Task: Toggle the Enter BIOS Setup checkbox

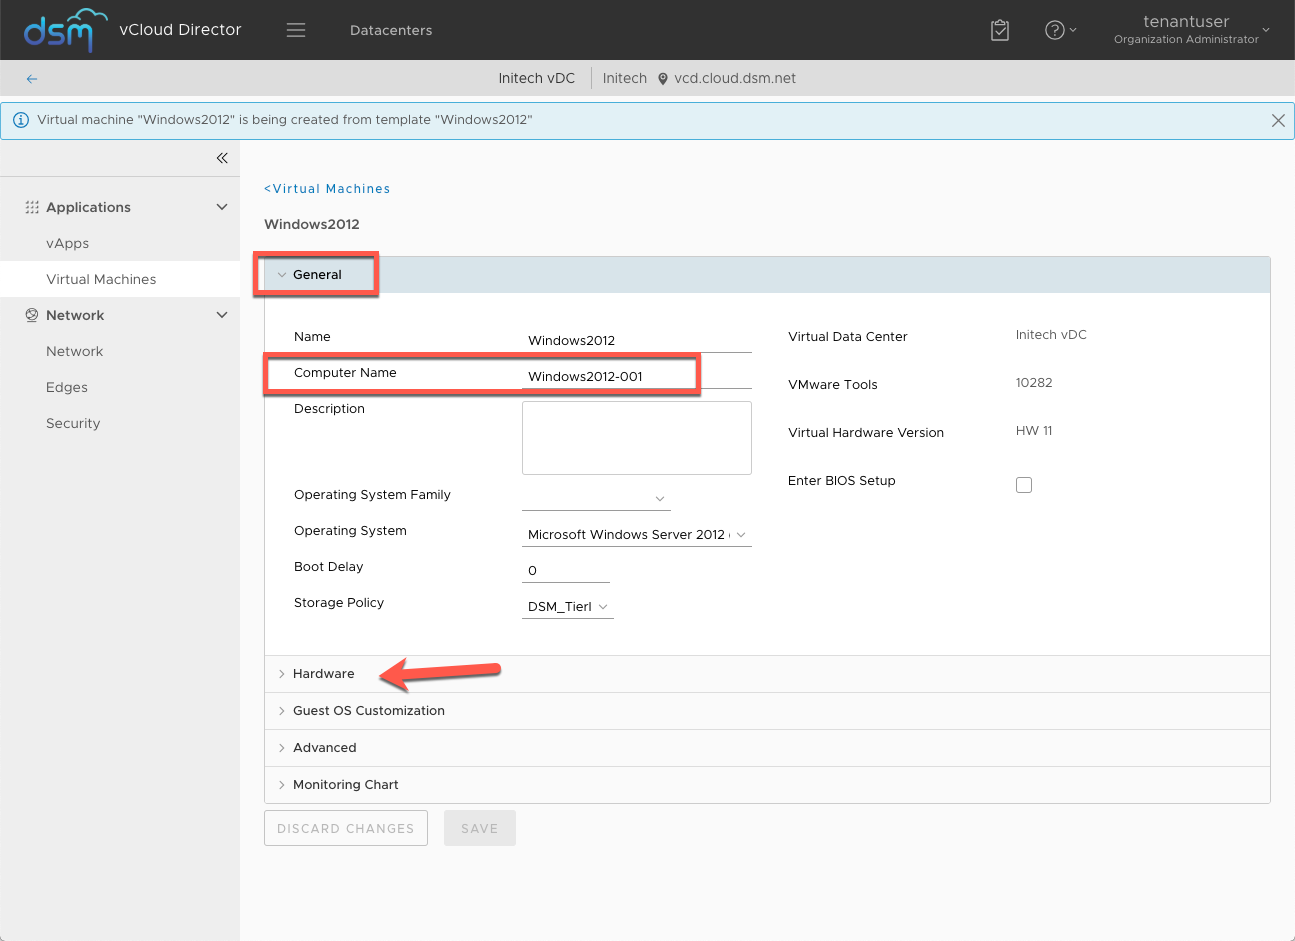Action: (x=1024, y=485)
